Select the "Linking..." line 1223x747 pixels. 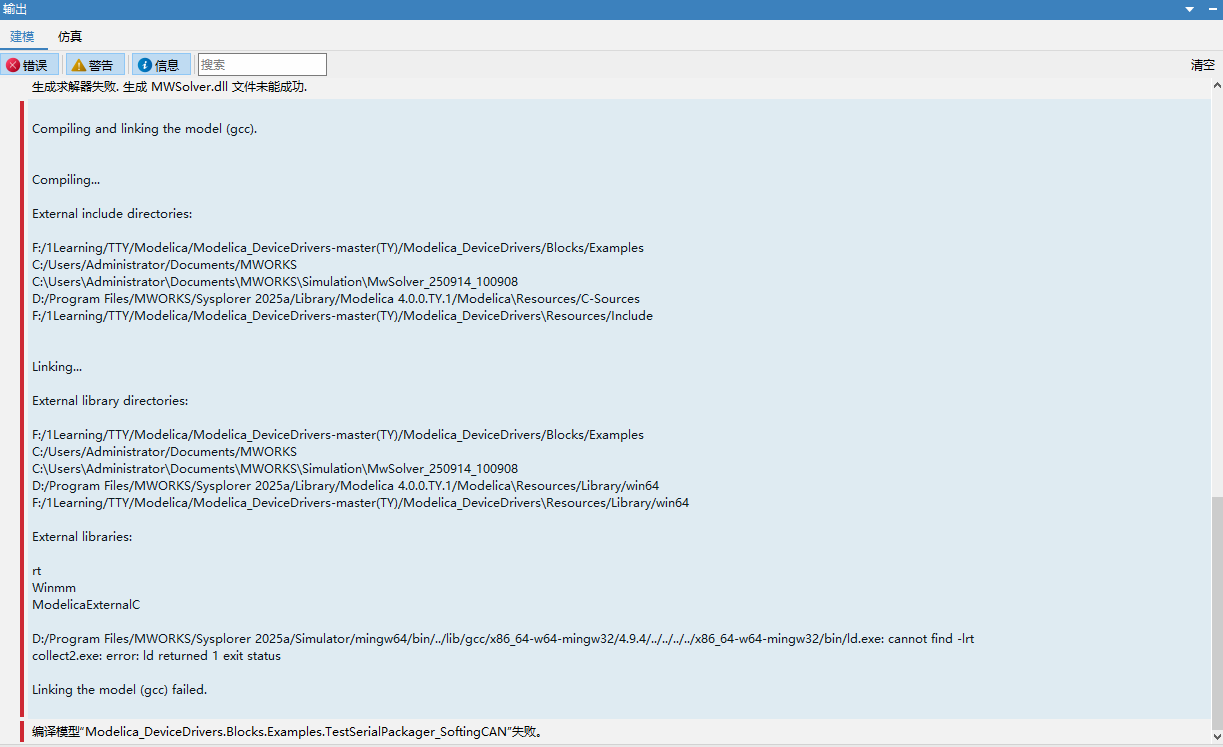tap(57, 367)
